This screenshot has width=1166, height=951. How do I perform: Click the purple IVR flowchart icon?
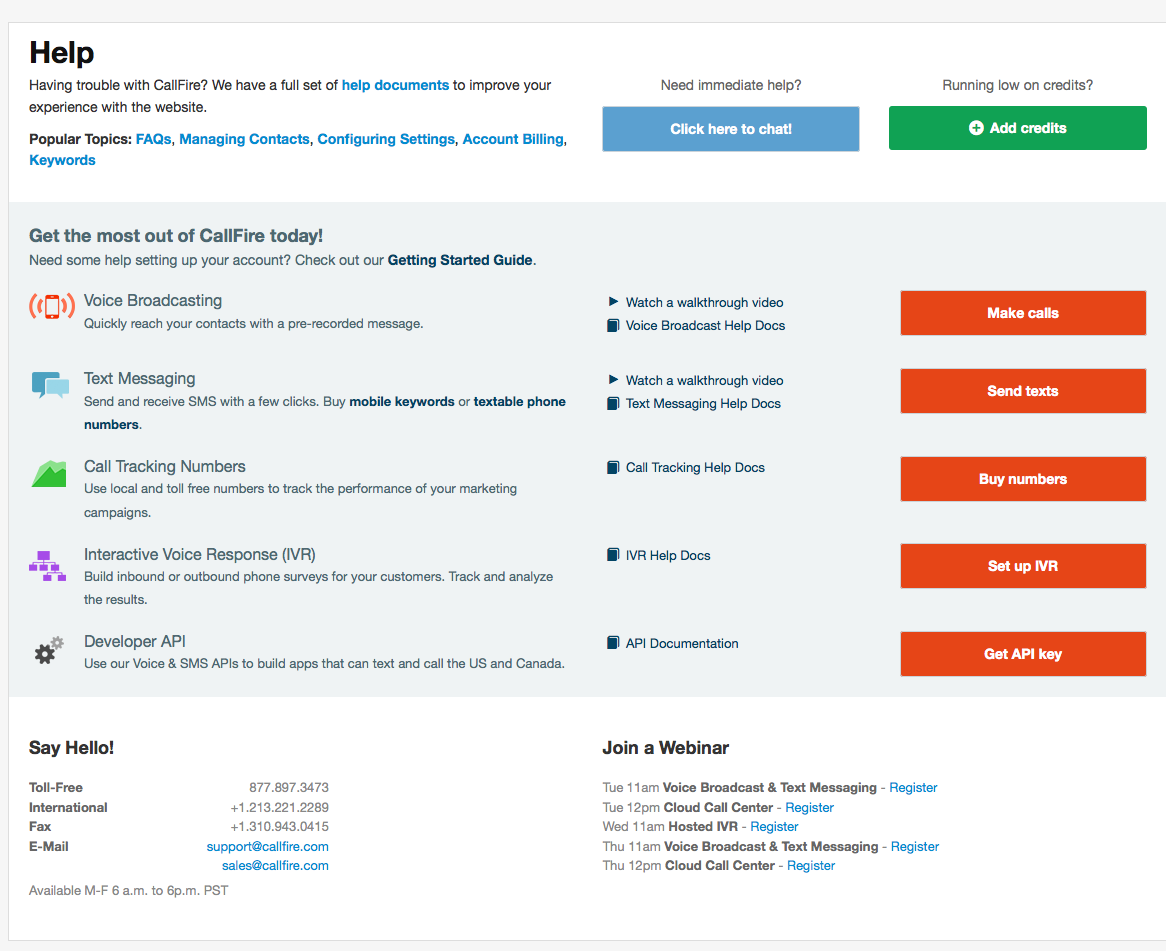47,566
